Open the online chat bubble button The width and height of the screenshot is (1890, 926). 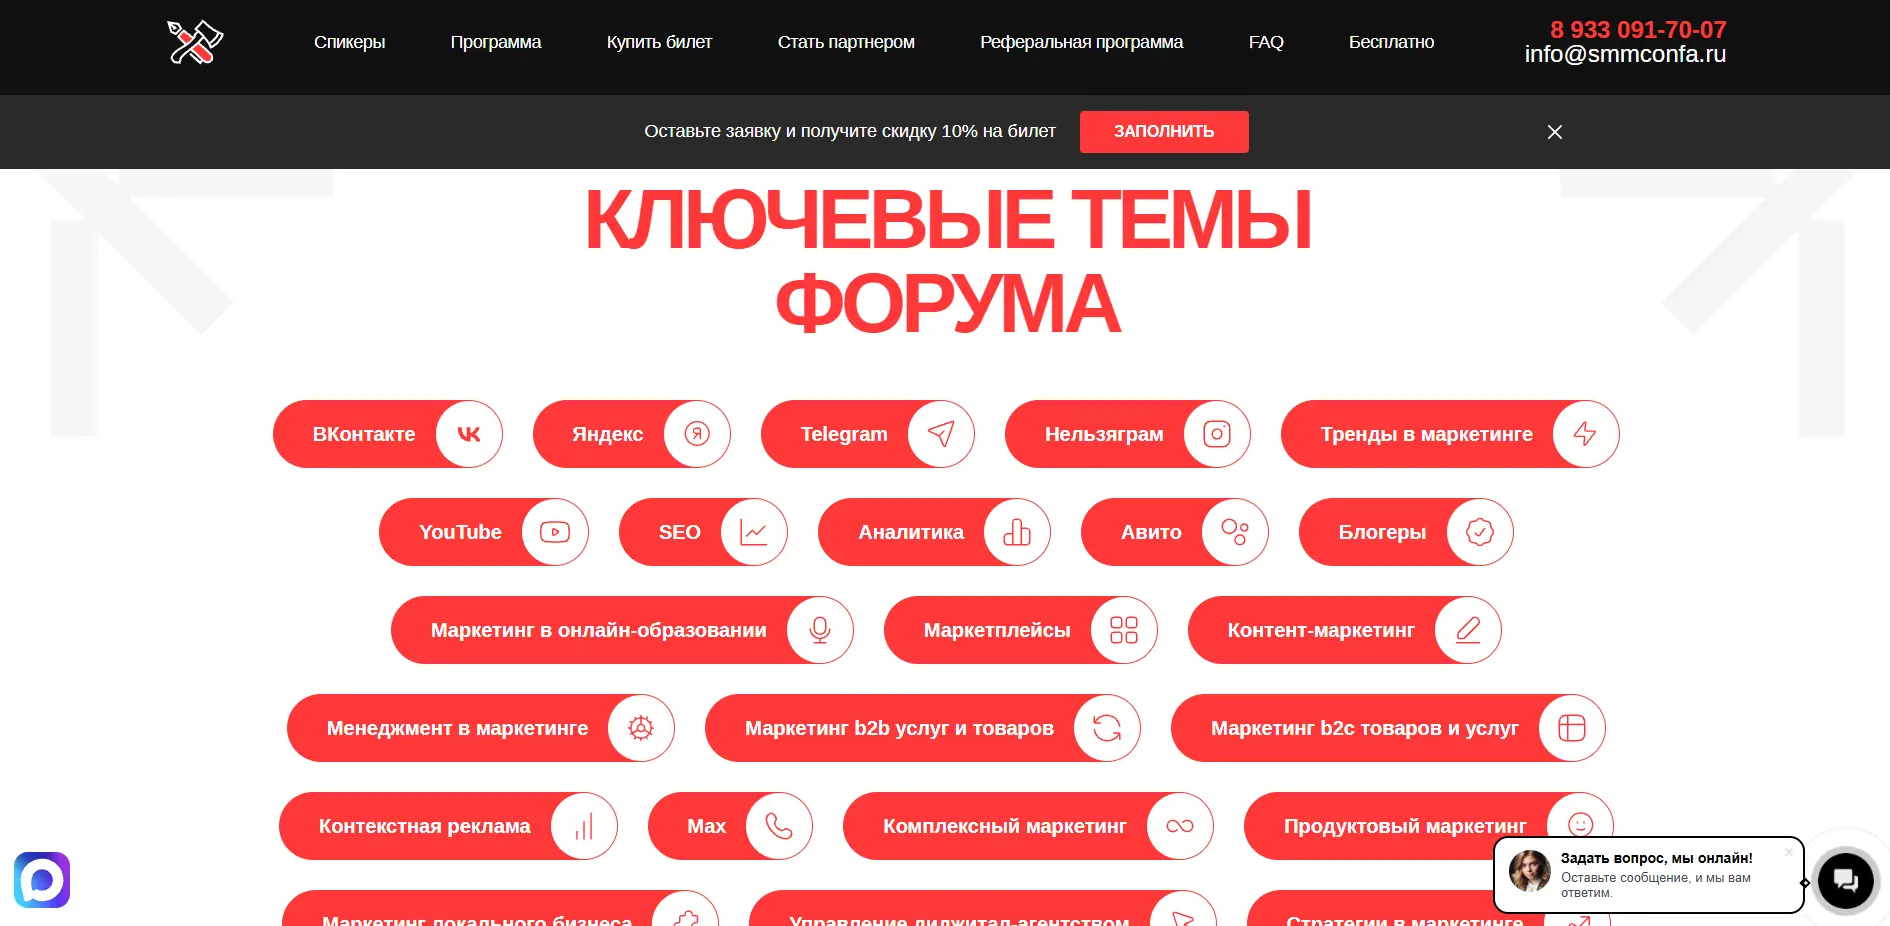[1845, 880]
